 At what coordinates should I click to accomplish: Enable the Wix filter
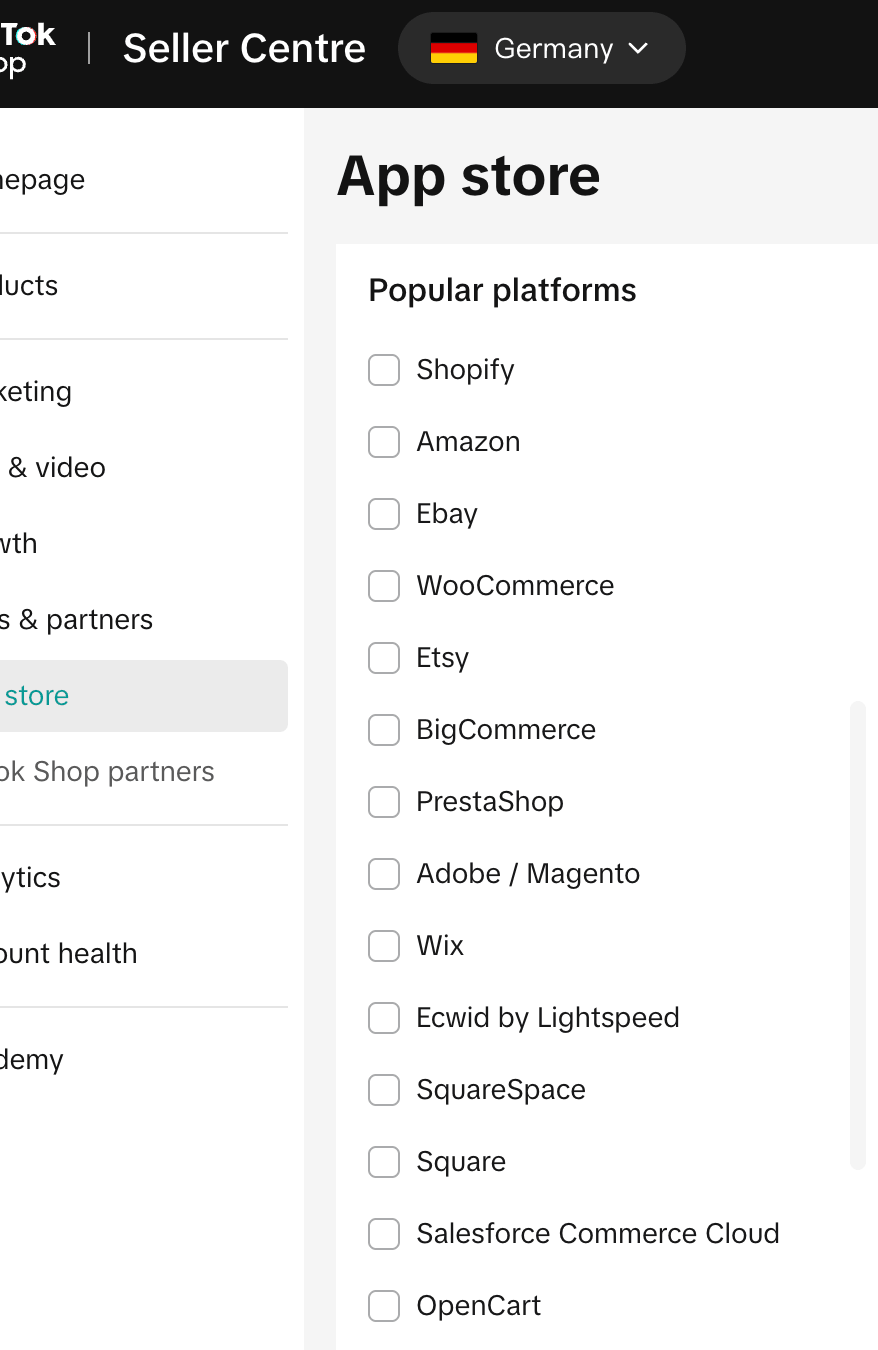[x=384, y=946]
